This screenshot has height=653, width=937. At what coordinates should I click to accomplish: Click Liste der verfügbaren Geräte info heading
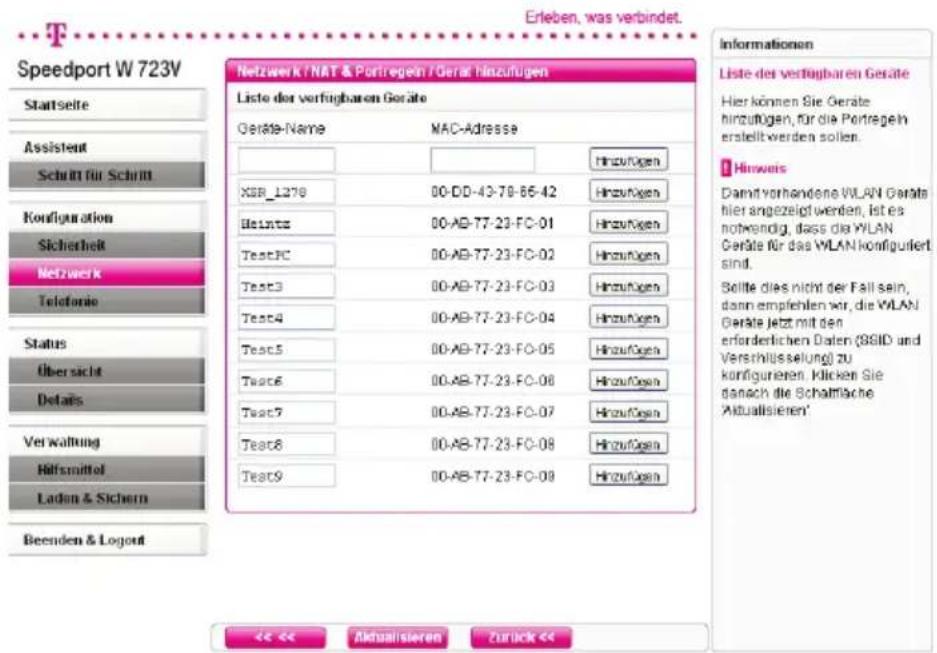[x=814, y=74]
